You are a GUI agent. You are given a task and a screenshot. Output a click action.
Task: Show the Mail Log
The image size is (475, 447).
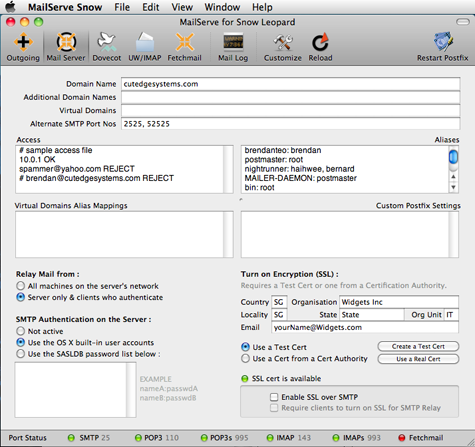click(x=233, y=47)
